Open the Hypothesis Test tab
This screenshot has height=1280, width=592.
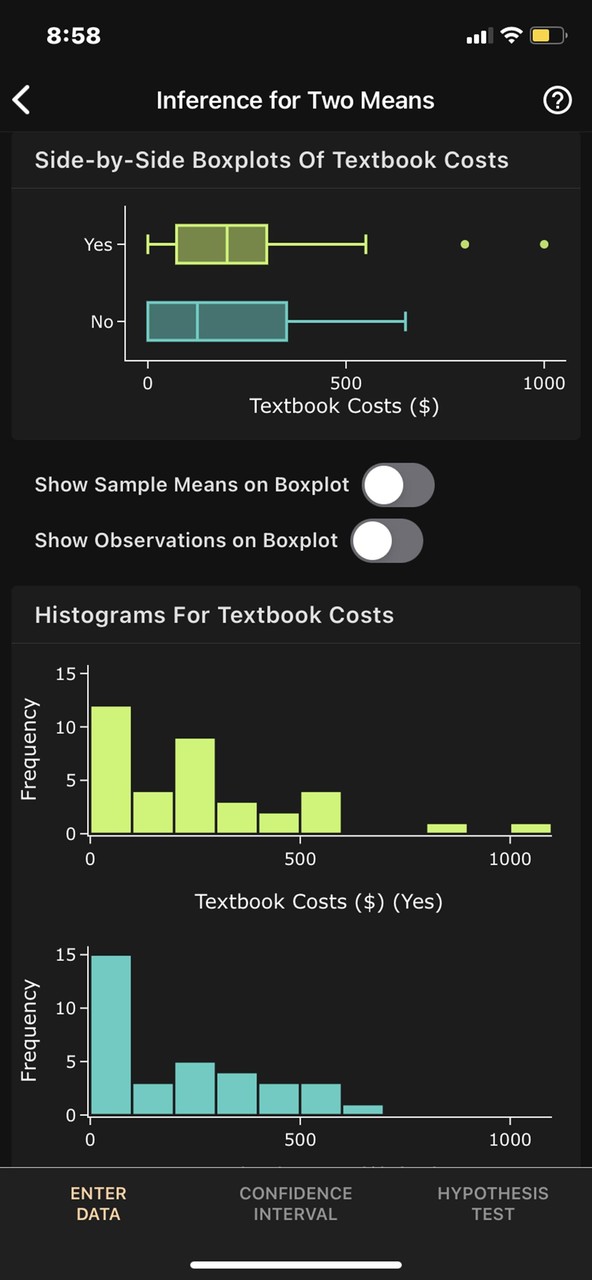493,1203
